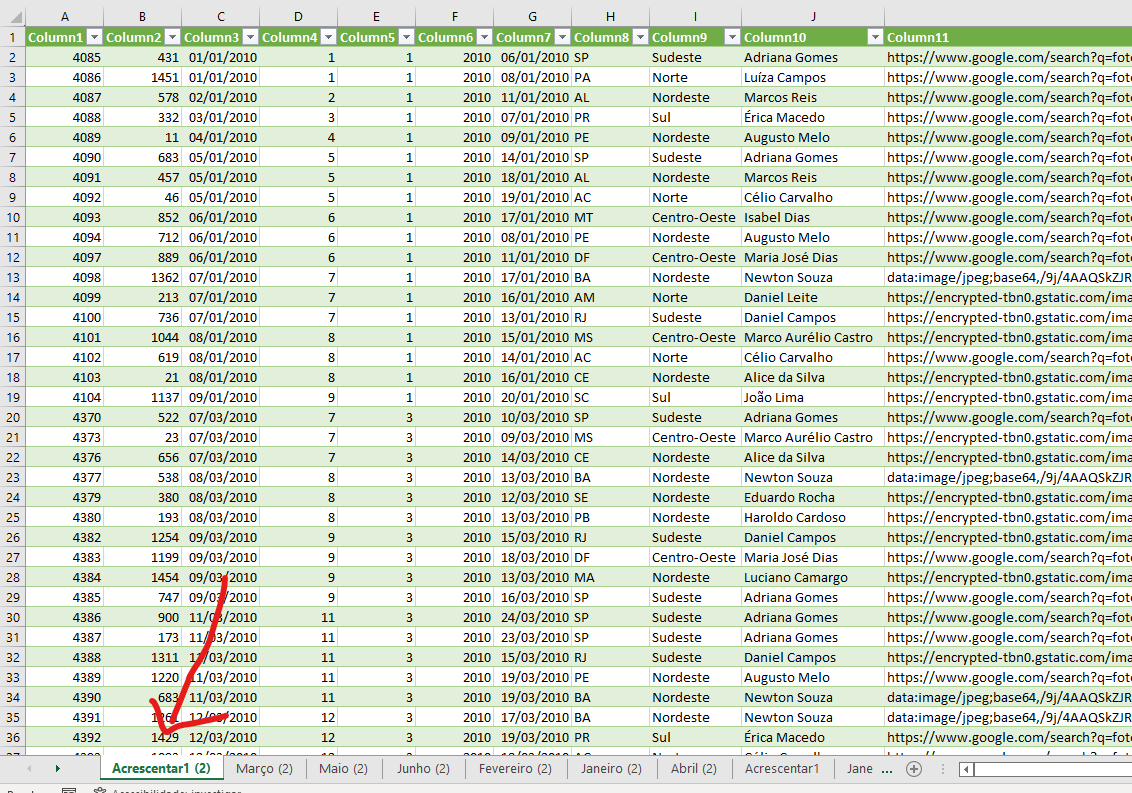This screenshot has height=793, width=1132.
Task: Click the select-all corner triangle
Action: 14,16
